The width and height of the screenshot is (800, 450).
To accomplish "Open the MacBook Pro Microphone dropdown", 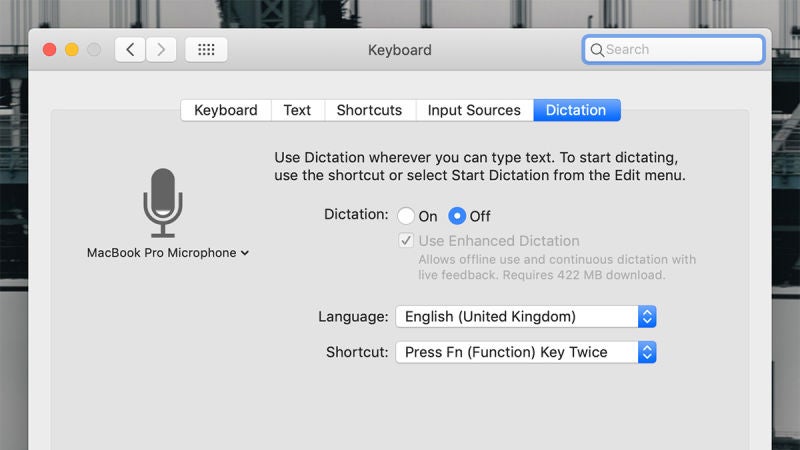I will coord(167,253).
